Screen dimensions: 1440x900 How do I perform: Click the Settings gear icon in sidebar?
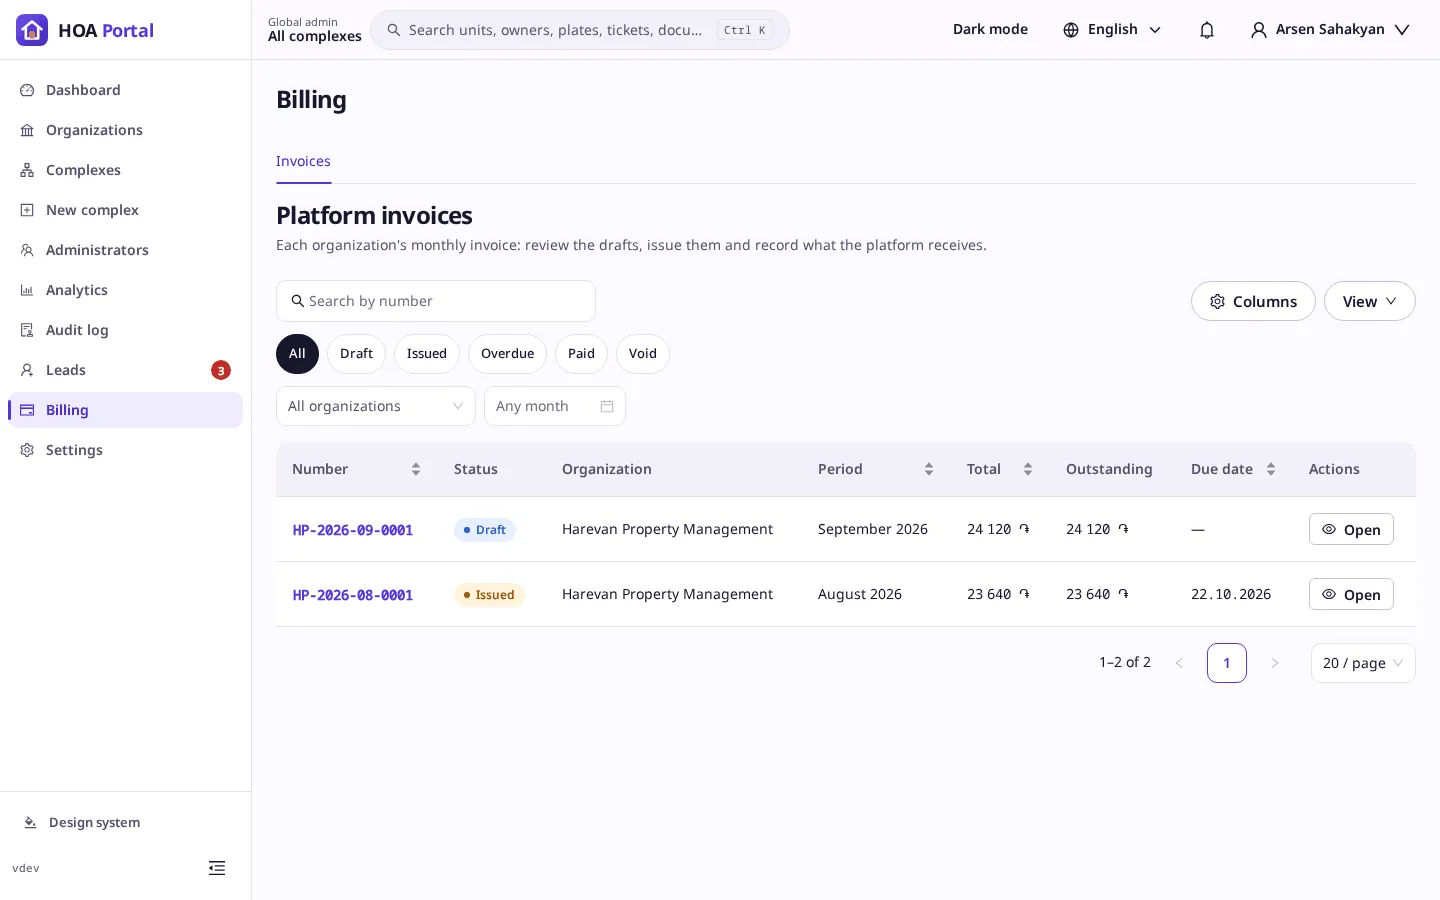(27, 450)
